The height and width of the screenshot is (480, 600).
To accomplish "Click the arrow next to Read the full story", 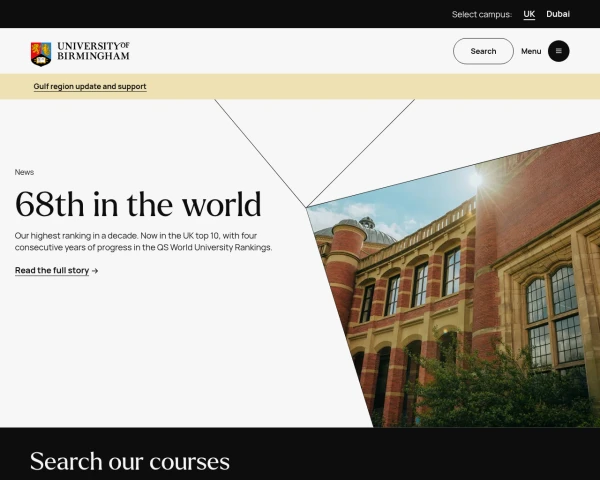I will click(x=95, y=271).
